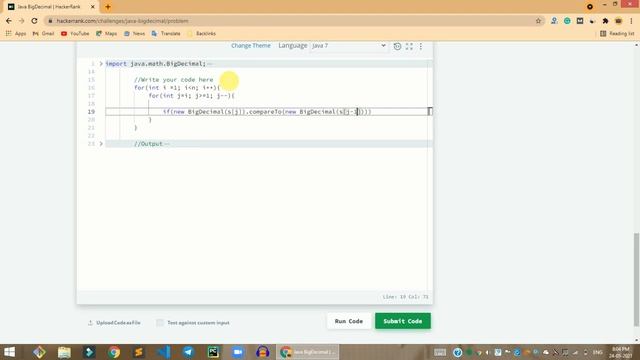Bookmark this page with the star icon
640x360 pixels.
tap(538, 21)
